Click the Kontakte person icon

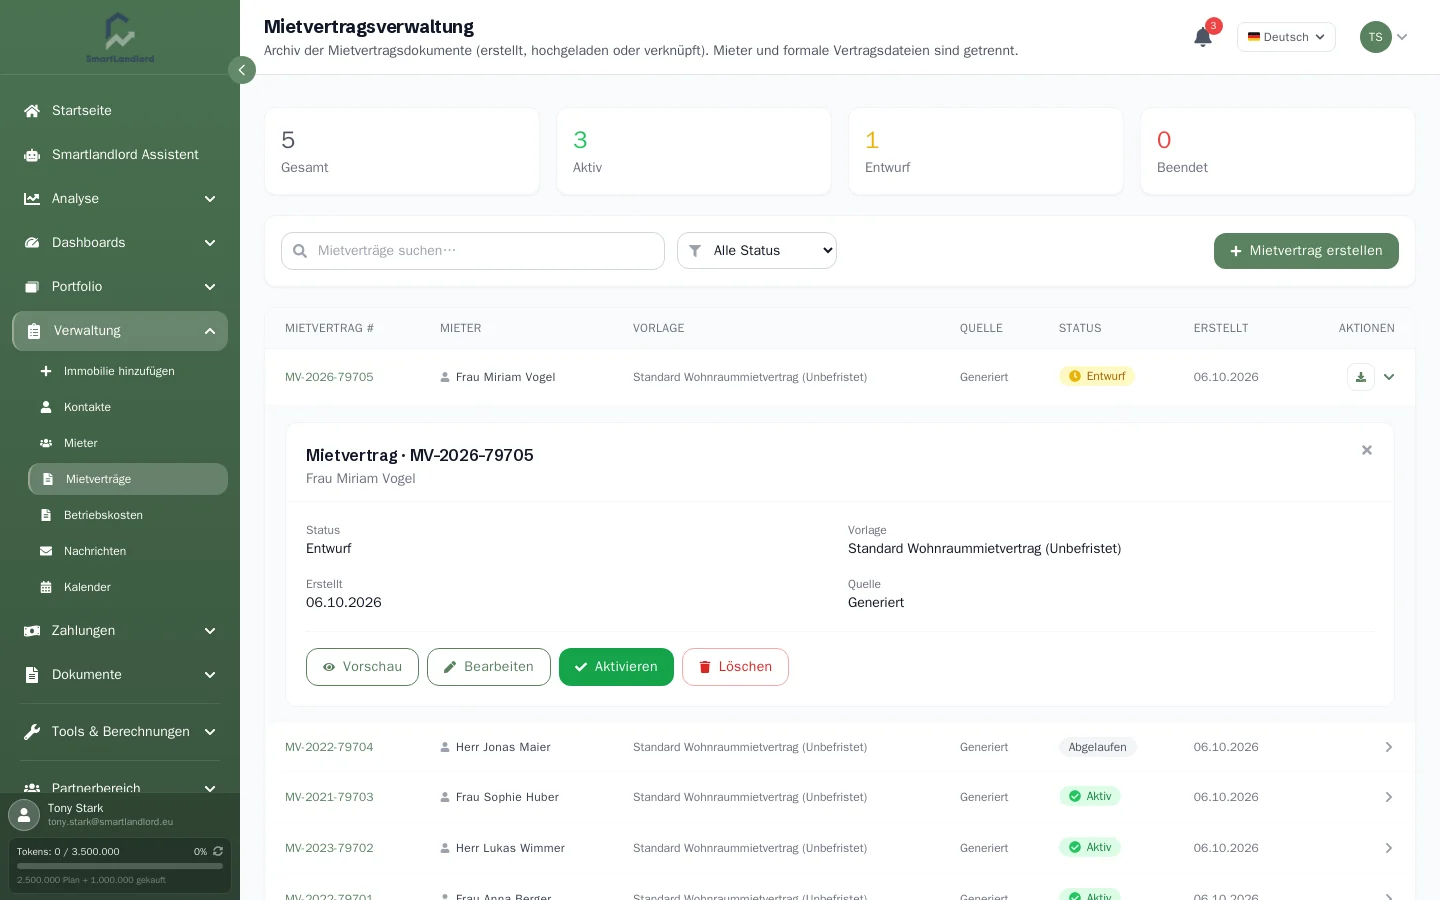46,407
